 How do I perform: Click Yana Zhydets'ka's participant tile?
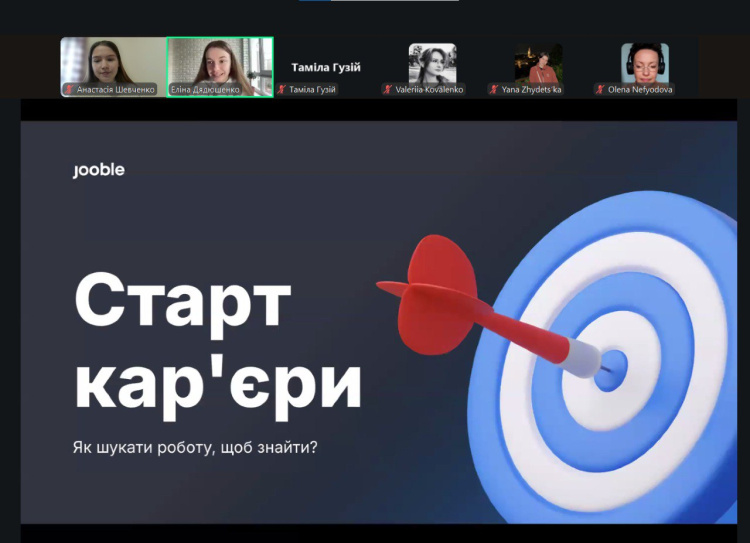(539, 64)
